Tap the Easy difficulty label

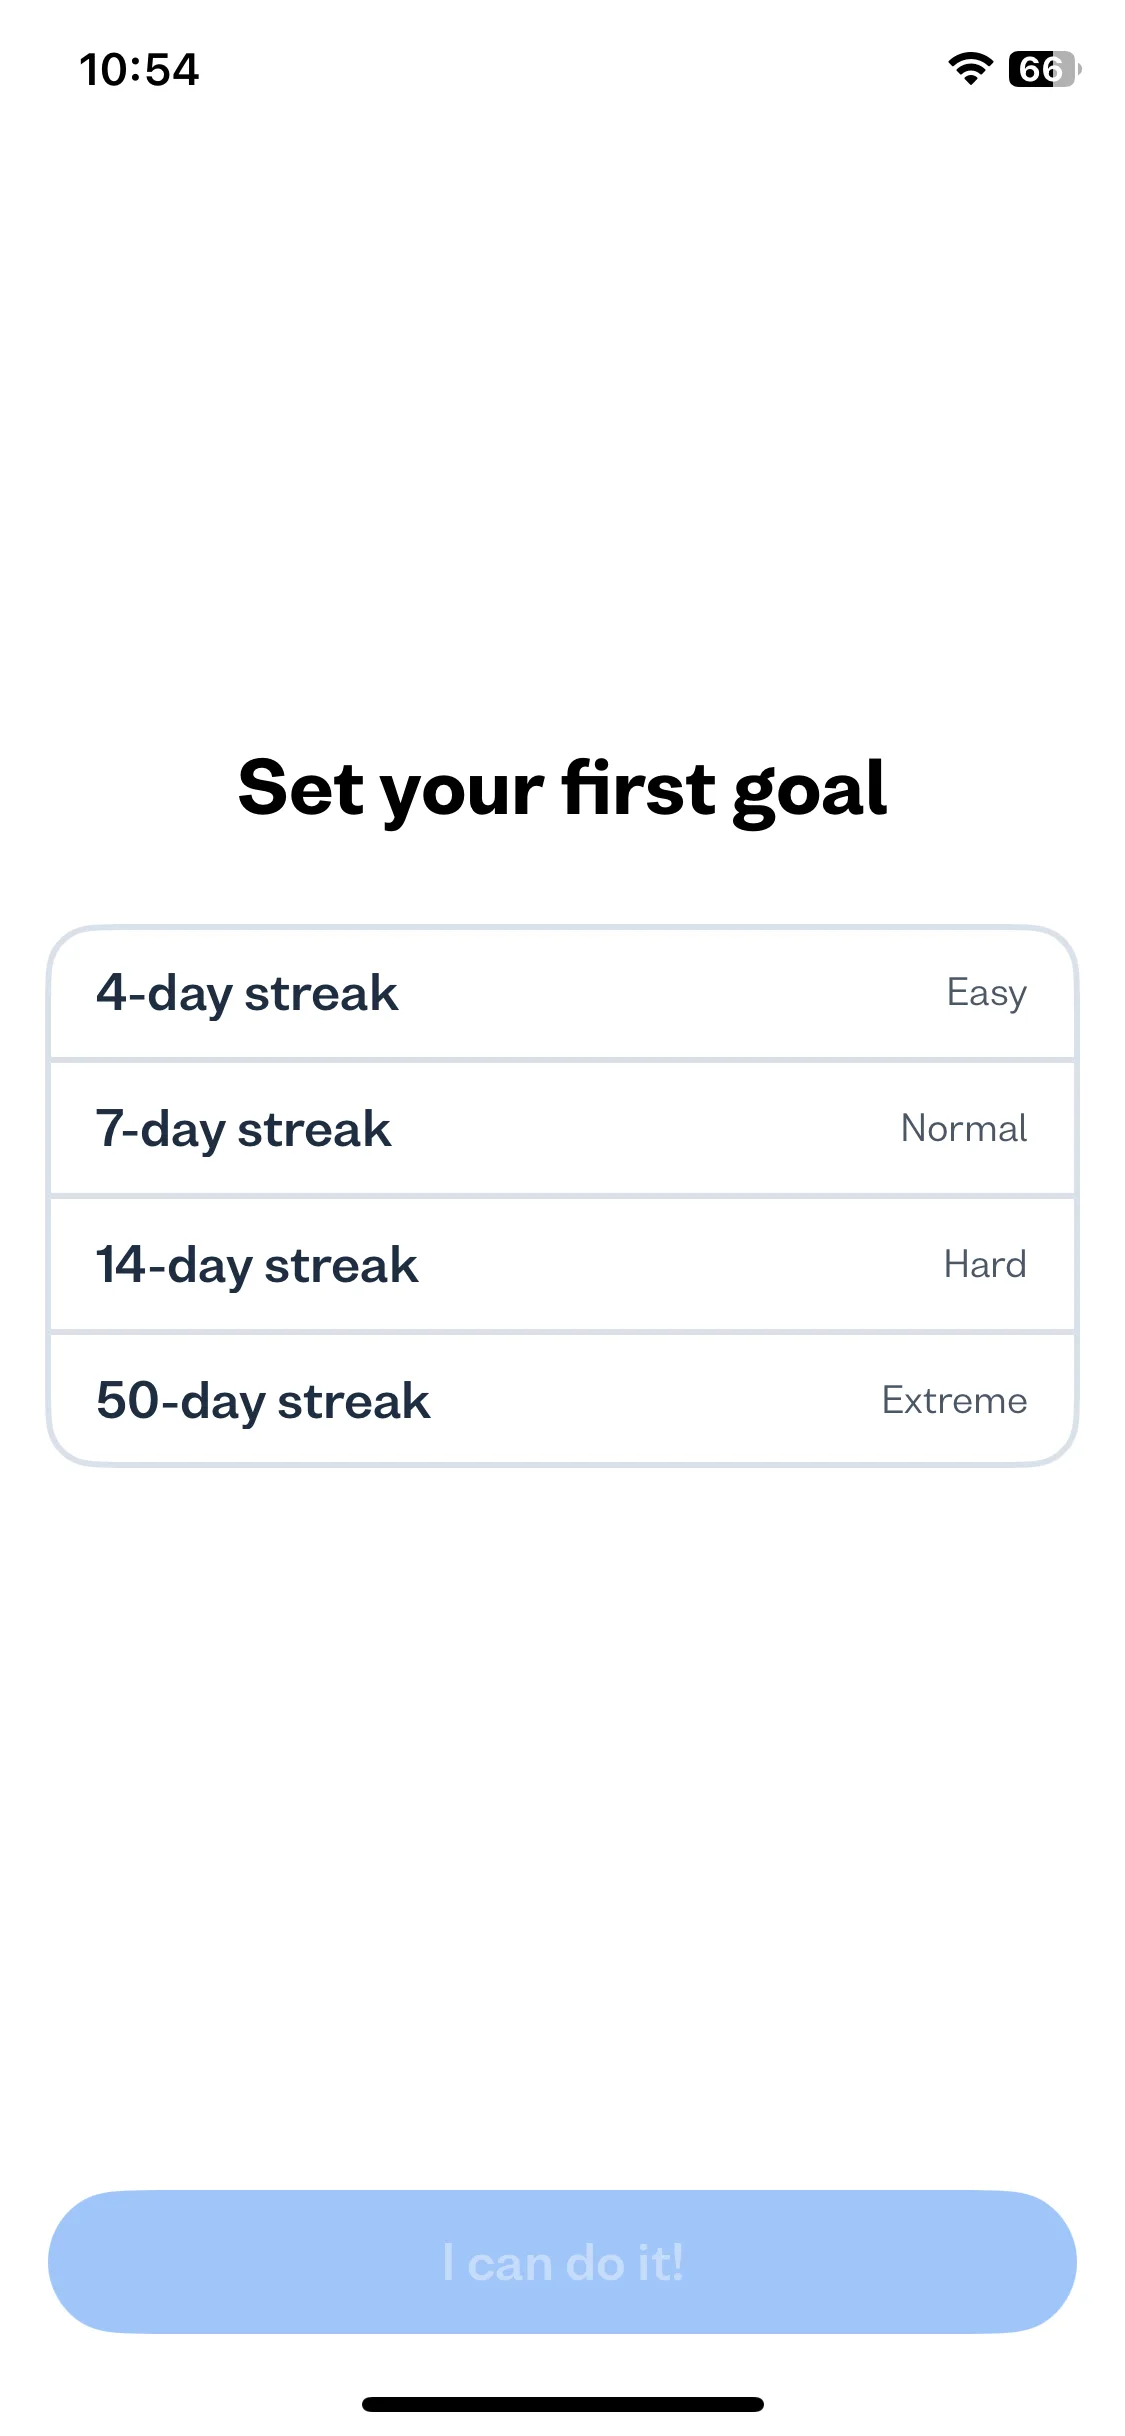click(986, 994)
